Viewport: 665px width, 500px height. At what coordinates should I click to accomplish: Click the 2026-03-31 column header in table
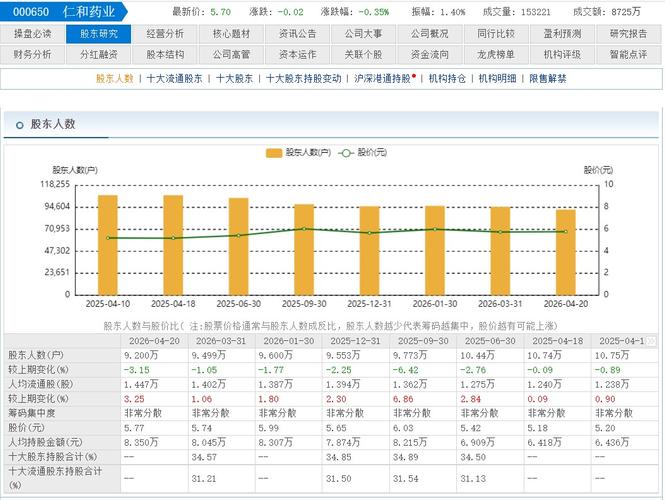(x=221, y=341)
